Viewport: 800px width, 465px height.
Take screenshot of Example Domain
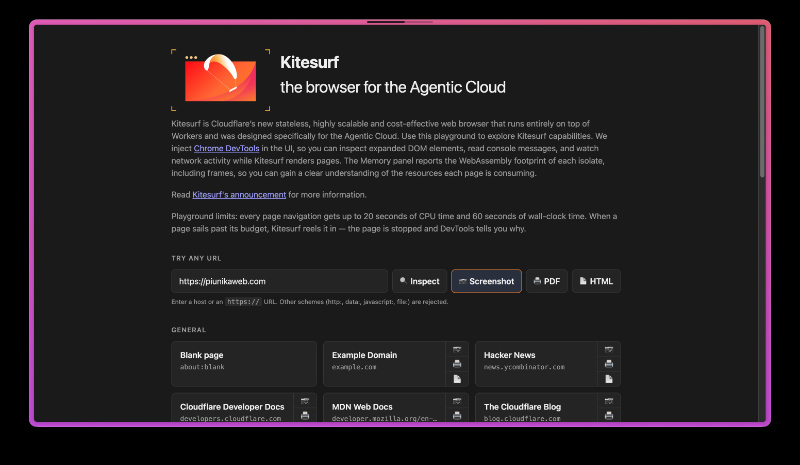pos(457,349)
